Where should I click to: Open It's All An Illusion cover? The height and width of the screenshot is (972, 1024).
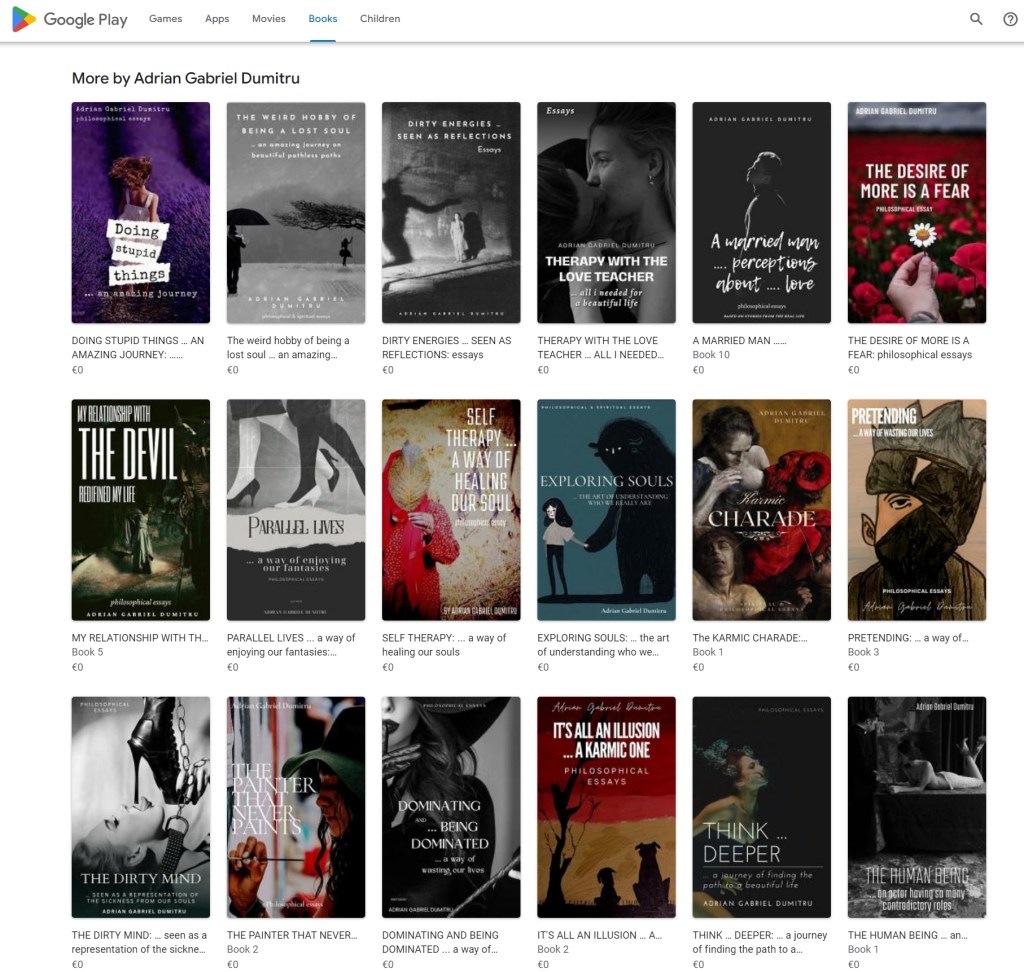606,807
